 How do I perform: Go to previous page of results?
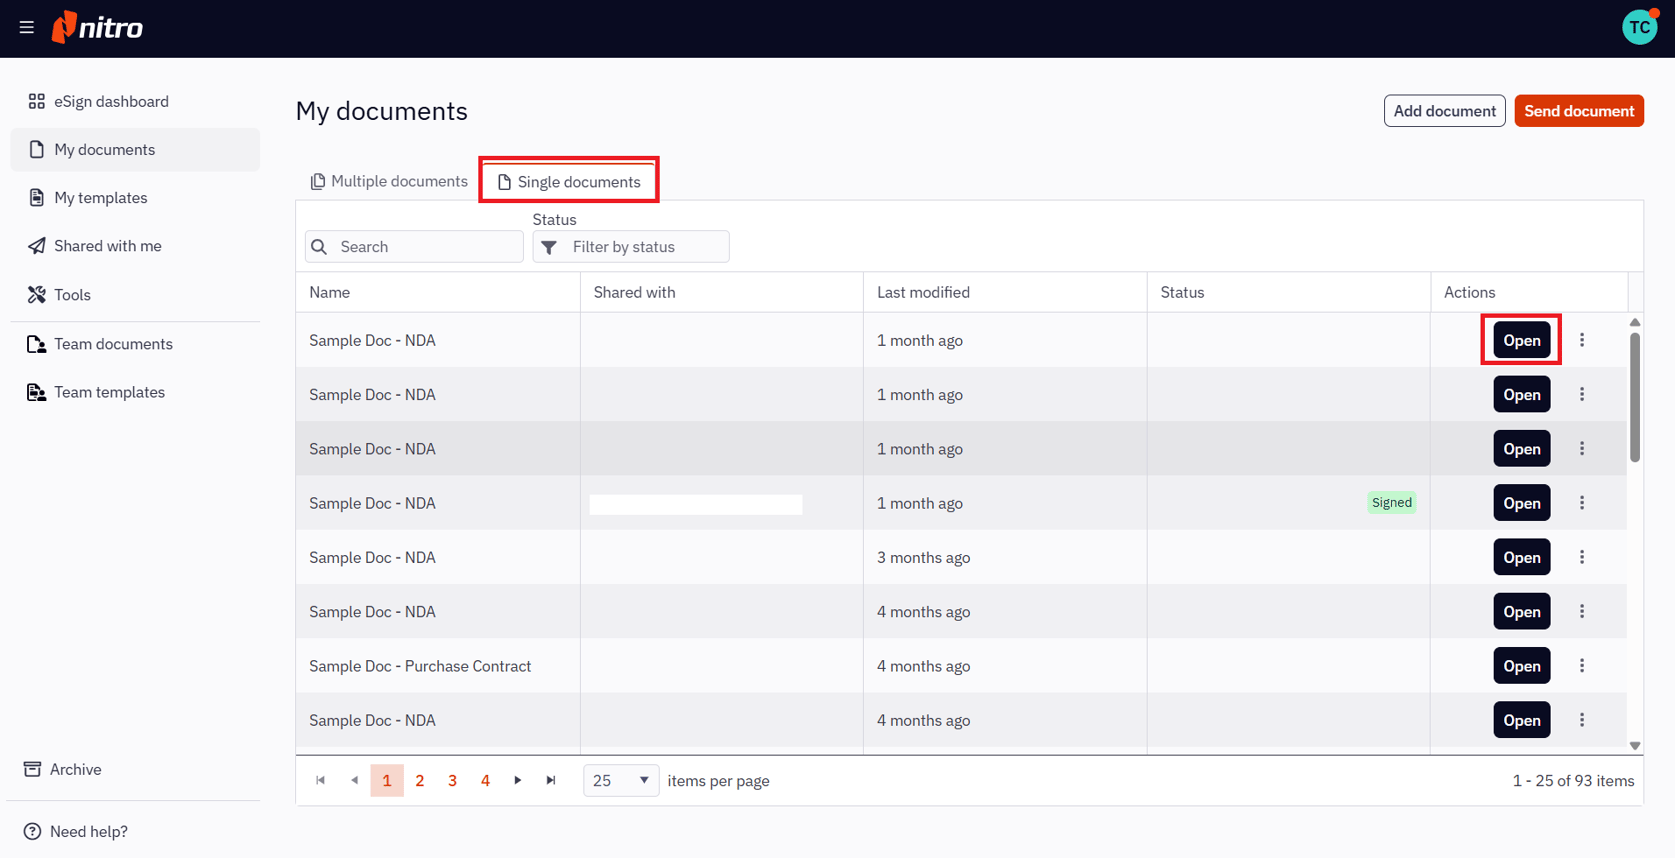(354, 780)
